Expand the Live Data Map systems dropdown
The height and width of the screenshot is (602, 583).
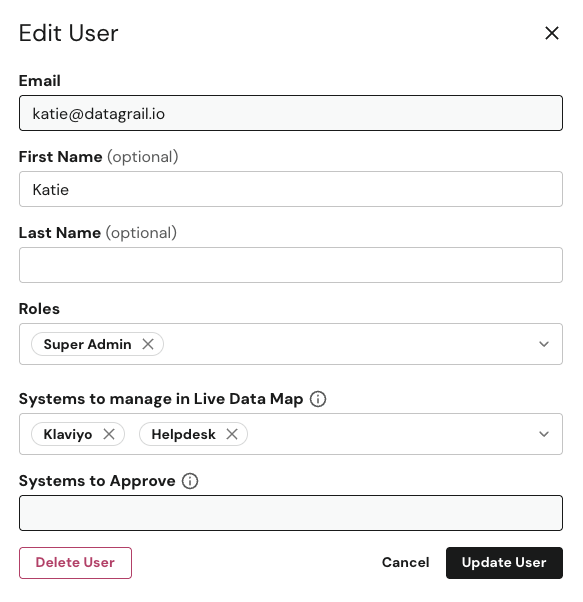point(544,434)
